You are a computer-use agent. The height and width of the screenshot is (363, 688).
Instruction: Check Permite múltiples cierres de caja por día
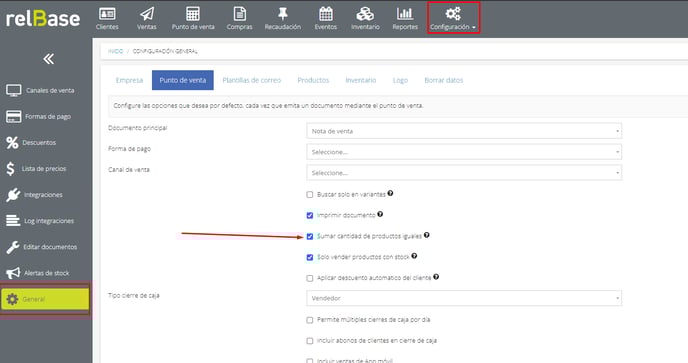(310, 320)
